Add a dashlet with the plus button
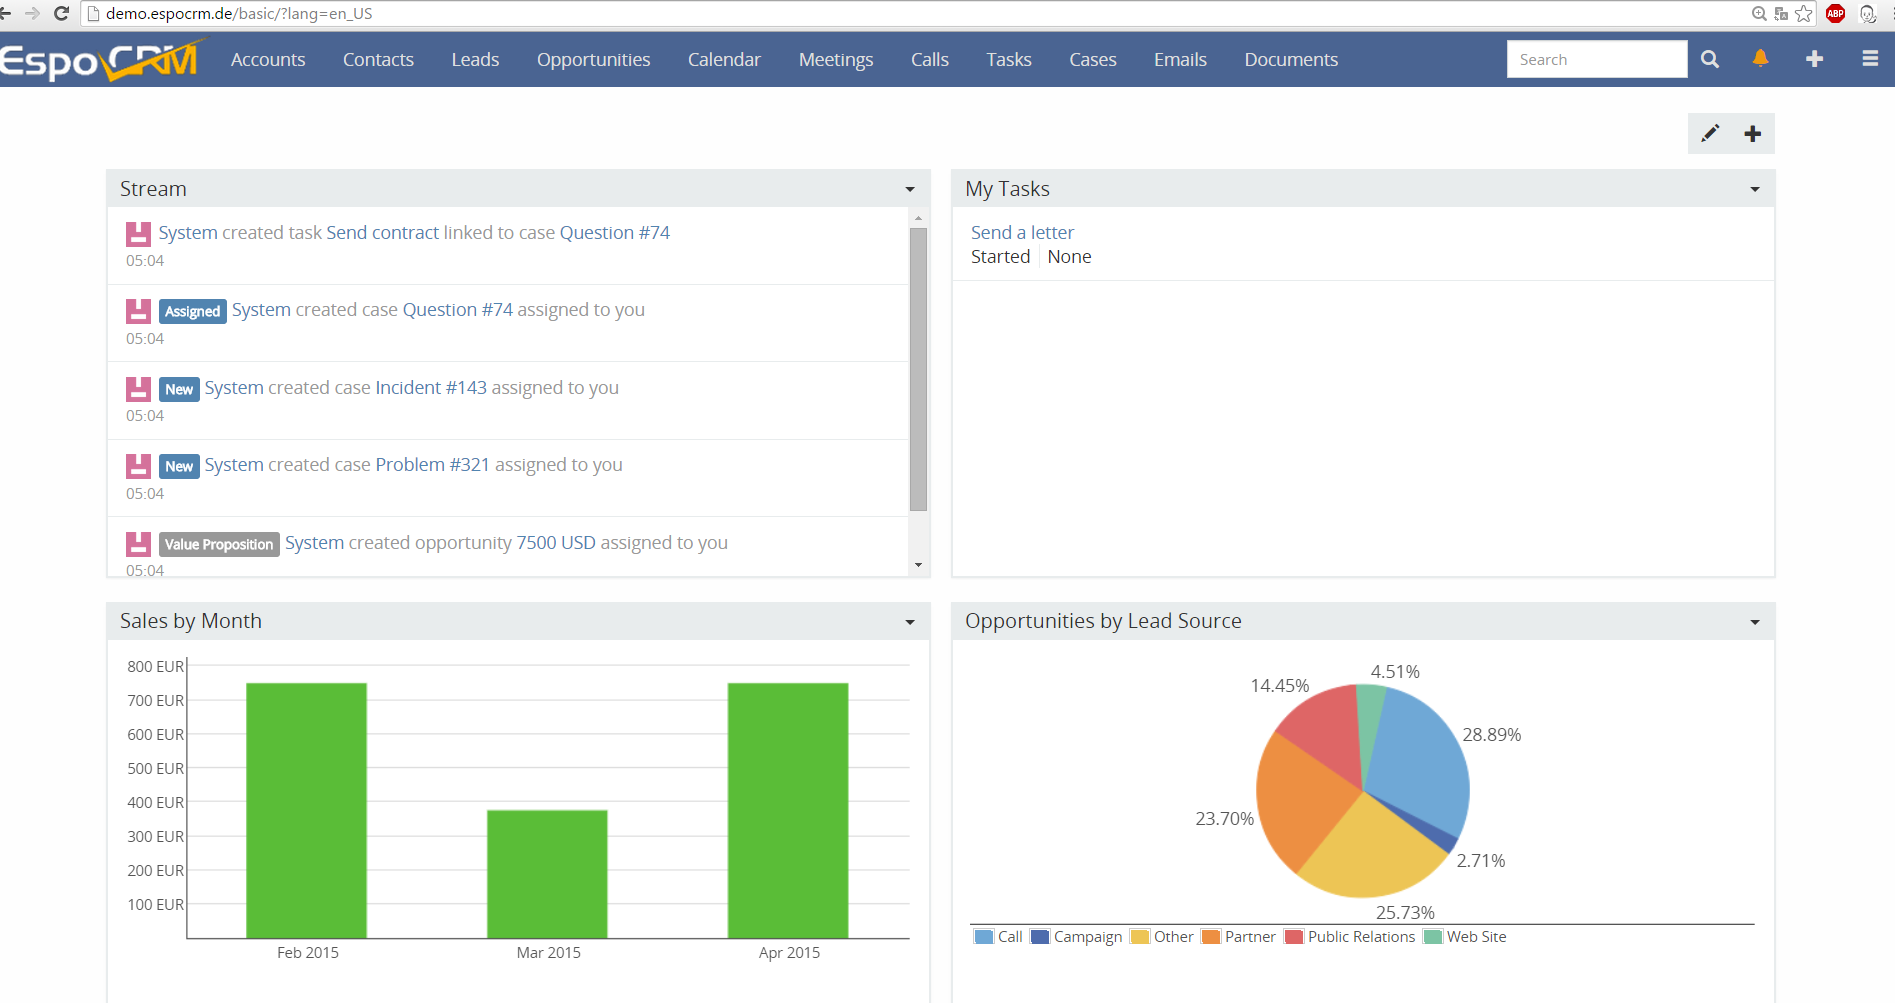Image resolution: width=1895 pixels, height=1003 pixels. [x=1753, y=134]
